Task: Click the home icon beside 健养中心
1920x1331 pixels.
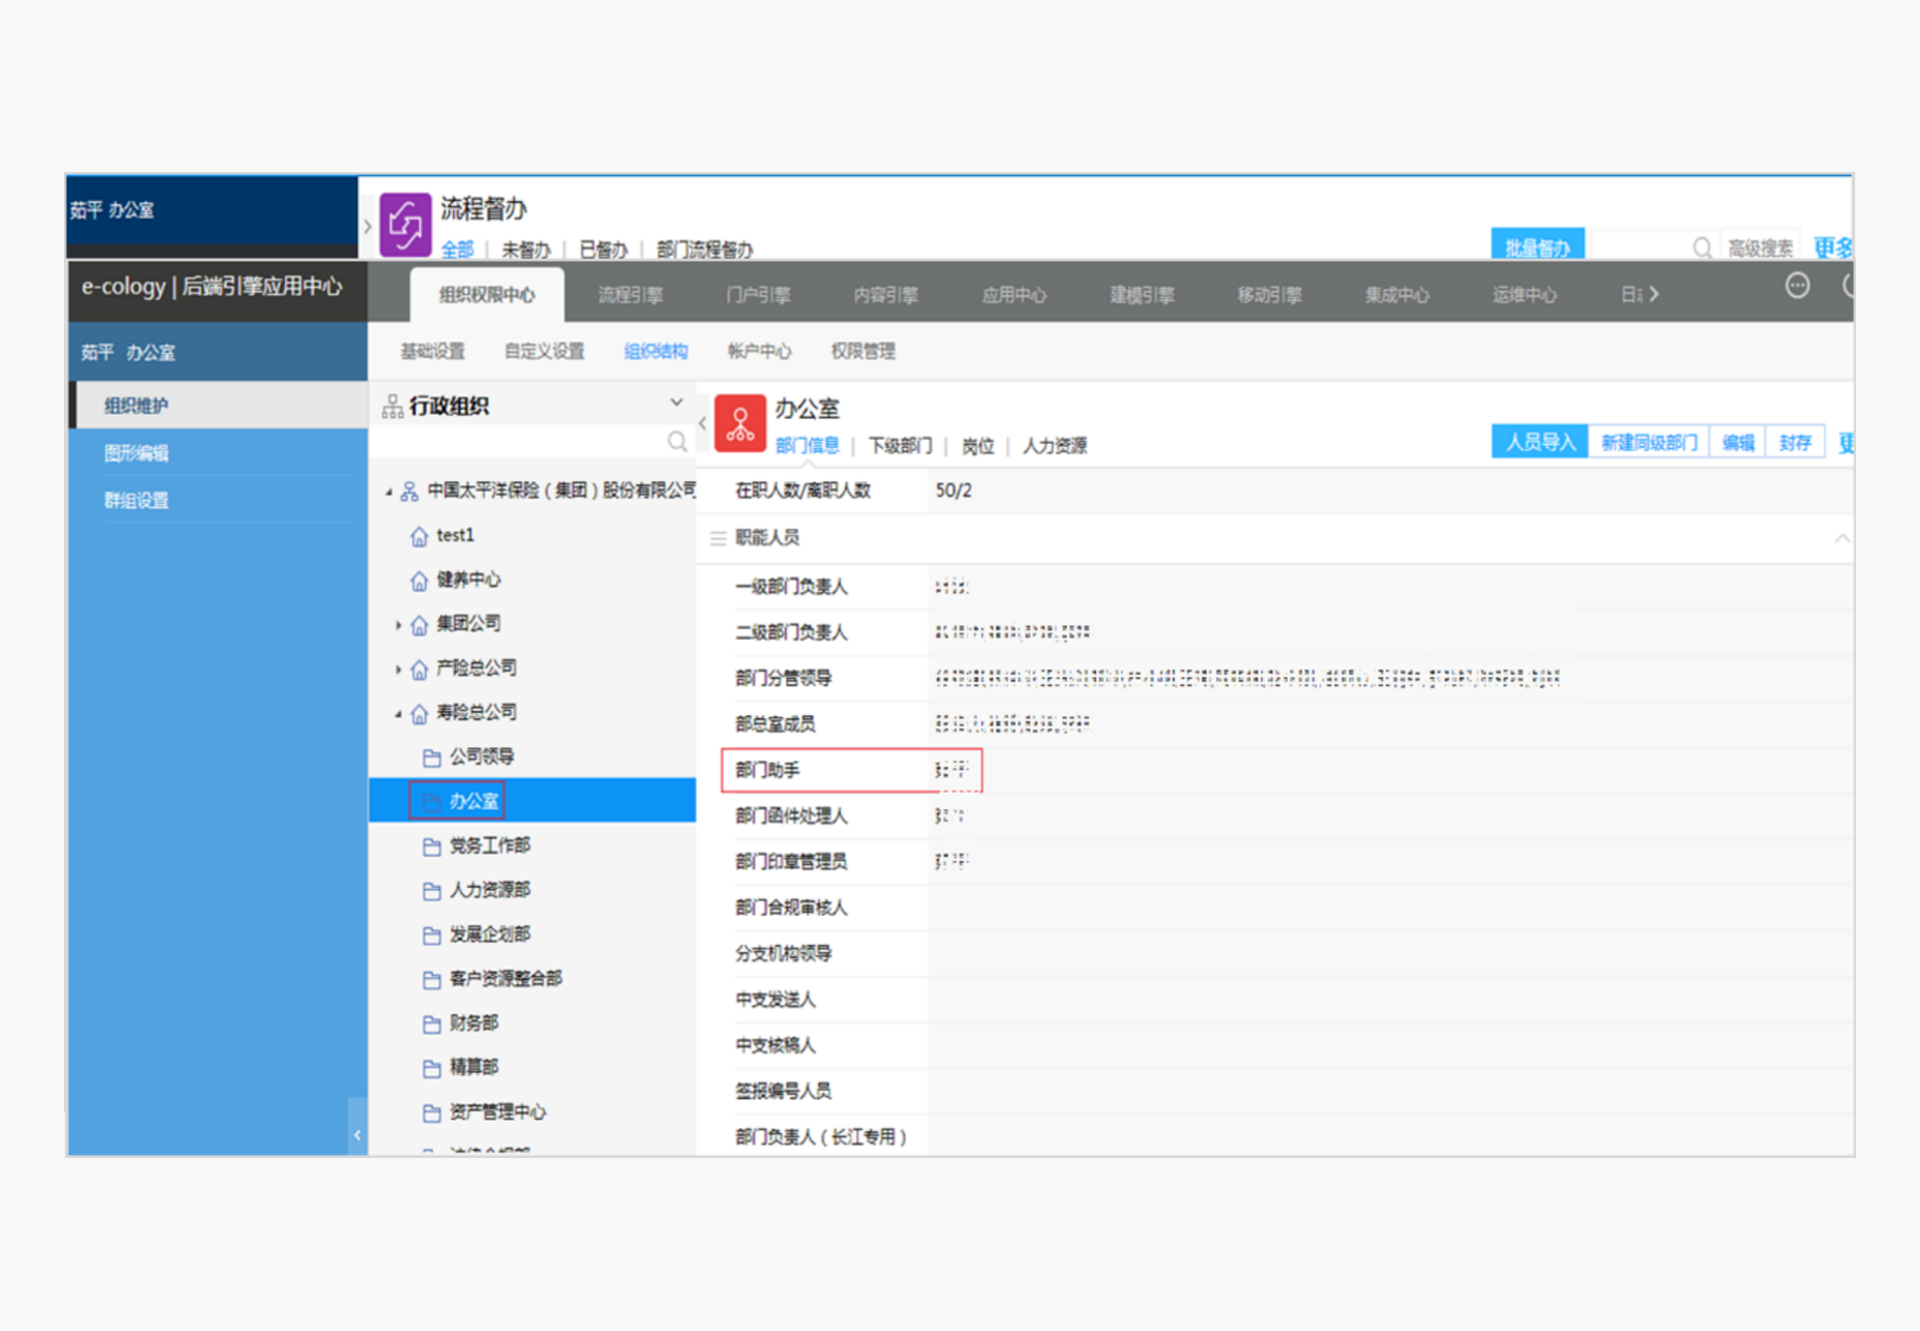Action: click(419, 580)
